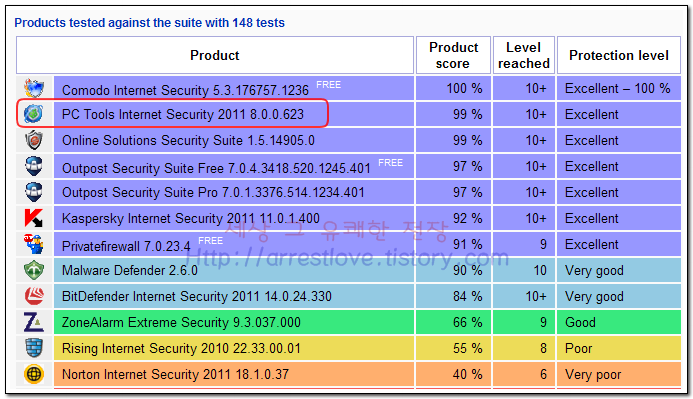The image size is (693, 399).
Task: Click the Kaspersky Internet Security icon
Action: (34, 218)
